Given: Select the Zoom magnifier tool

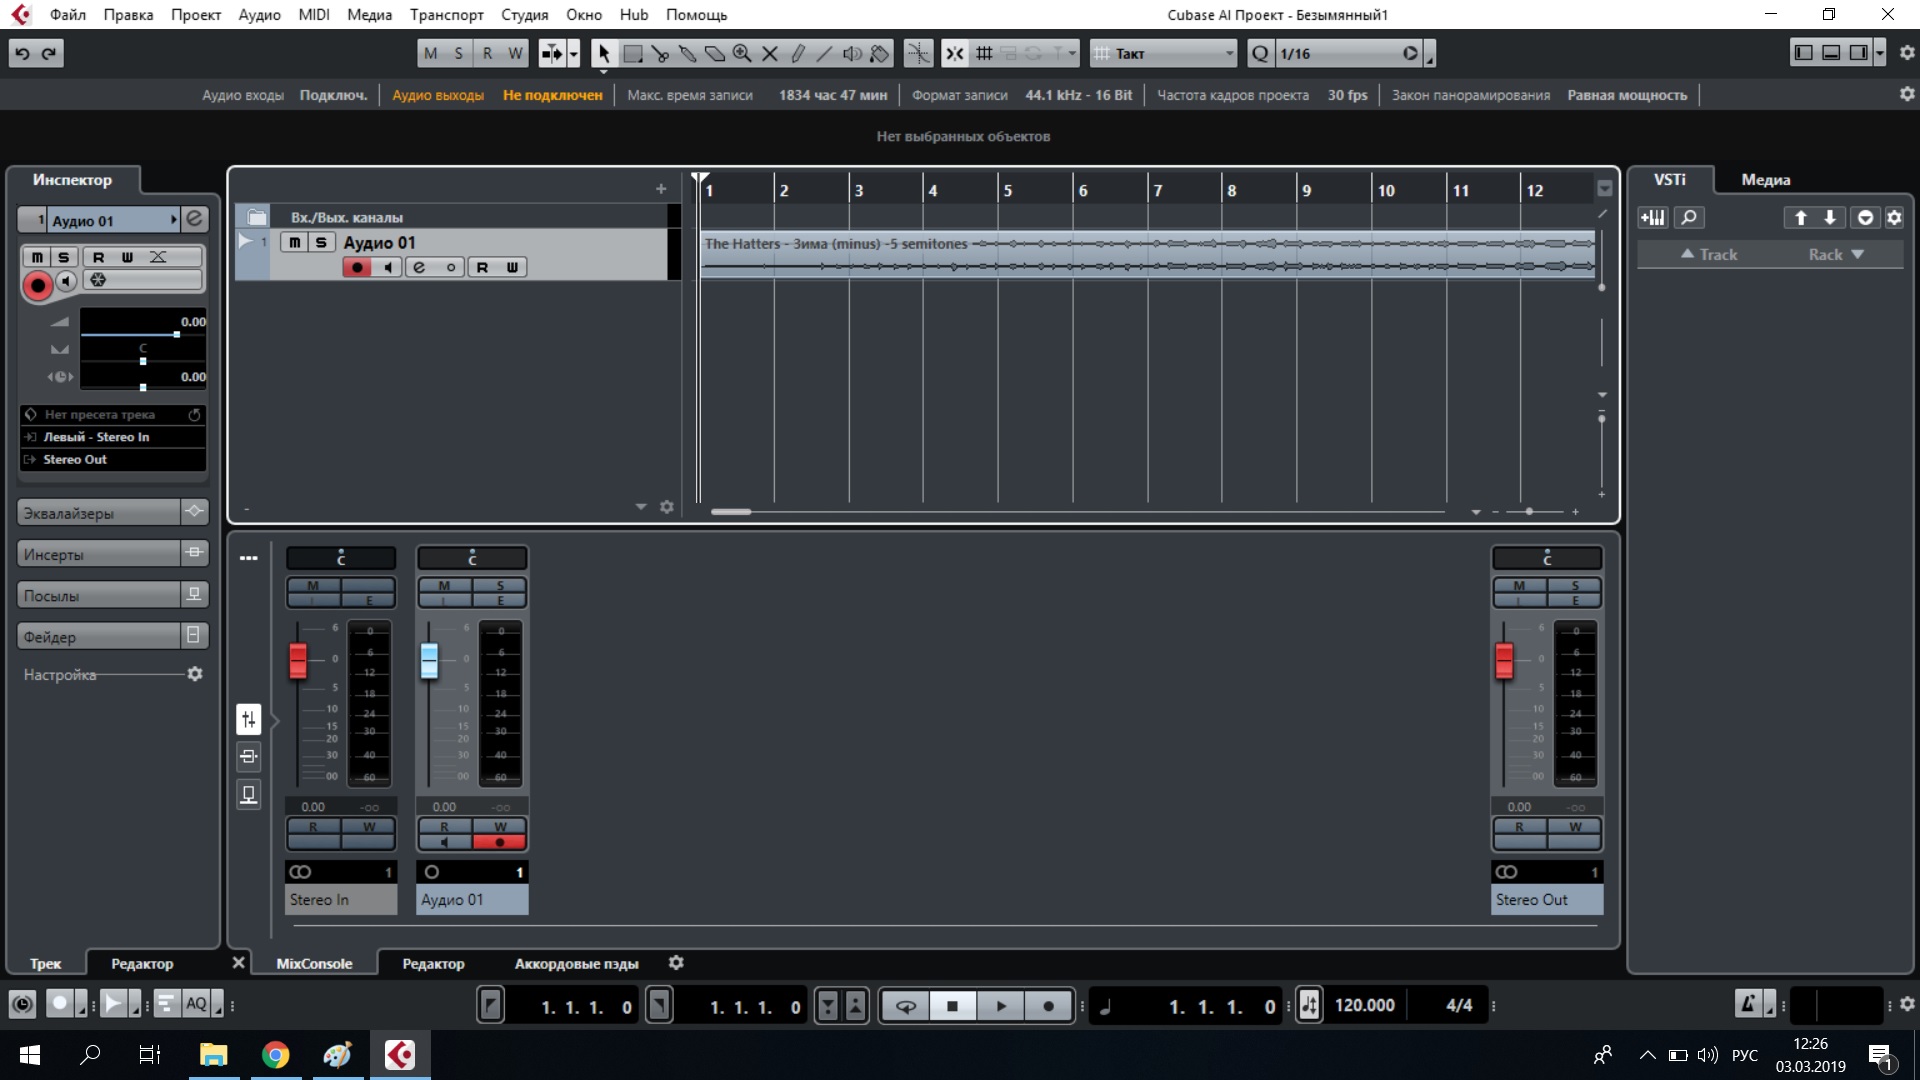Looking at the screenshot, I should [742, 54].
